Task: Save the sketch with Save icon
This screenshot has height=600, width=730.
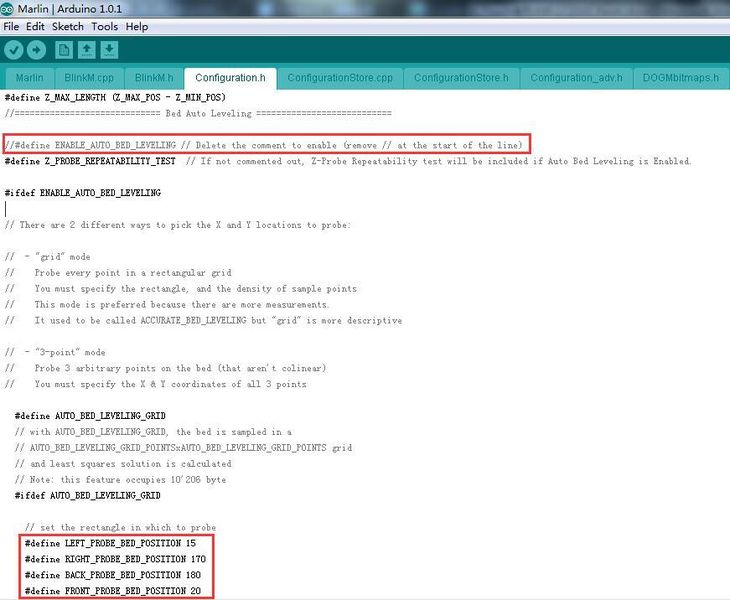Action: pyautogui.click(x=109, y=50)
